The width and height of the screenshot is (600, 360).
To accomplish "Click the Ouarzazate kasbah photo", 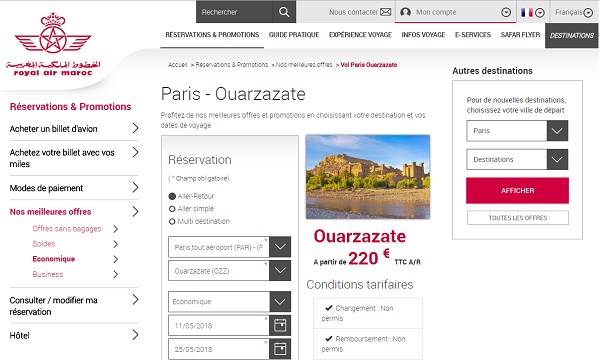I will coord(368,177).
